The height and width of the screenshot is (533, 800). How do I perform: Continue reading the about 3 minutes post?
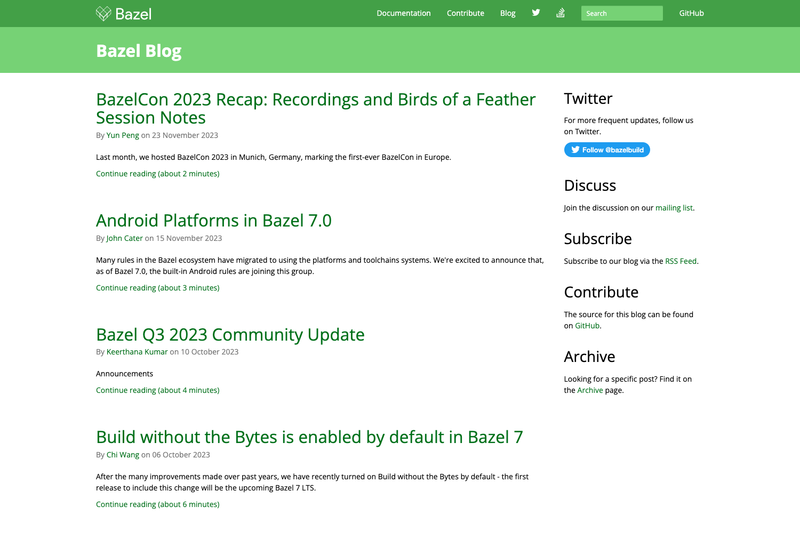pyautogui.click(x=158, y=288)
